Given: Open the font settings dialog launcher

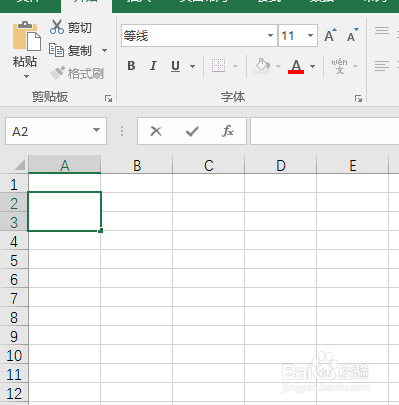Looking at the screenshot, I should coord(358,98).
